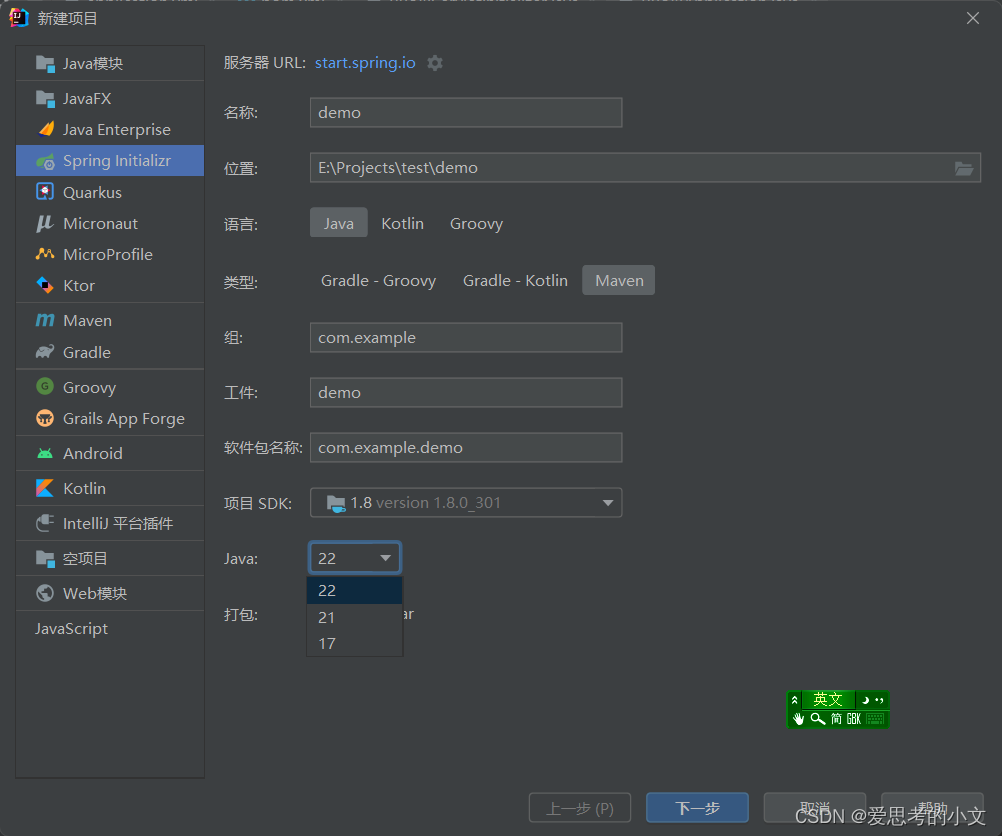Select the MicroProfile list entry
1002x836 pixels.
tap(110, 254)
